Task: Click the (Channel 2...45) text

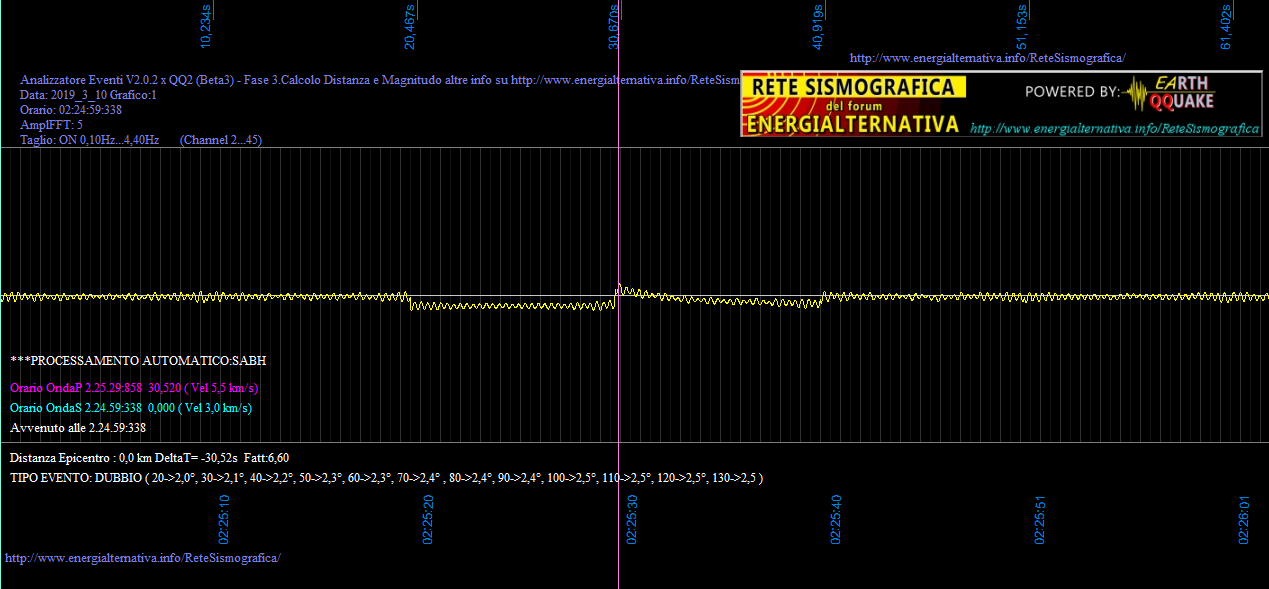Action: point(221,140)
